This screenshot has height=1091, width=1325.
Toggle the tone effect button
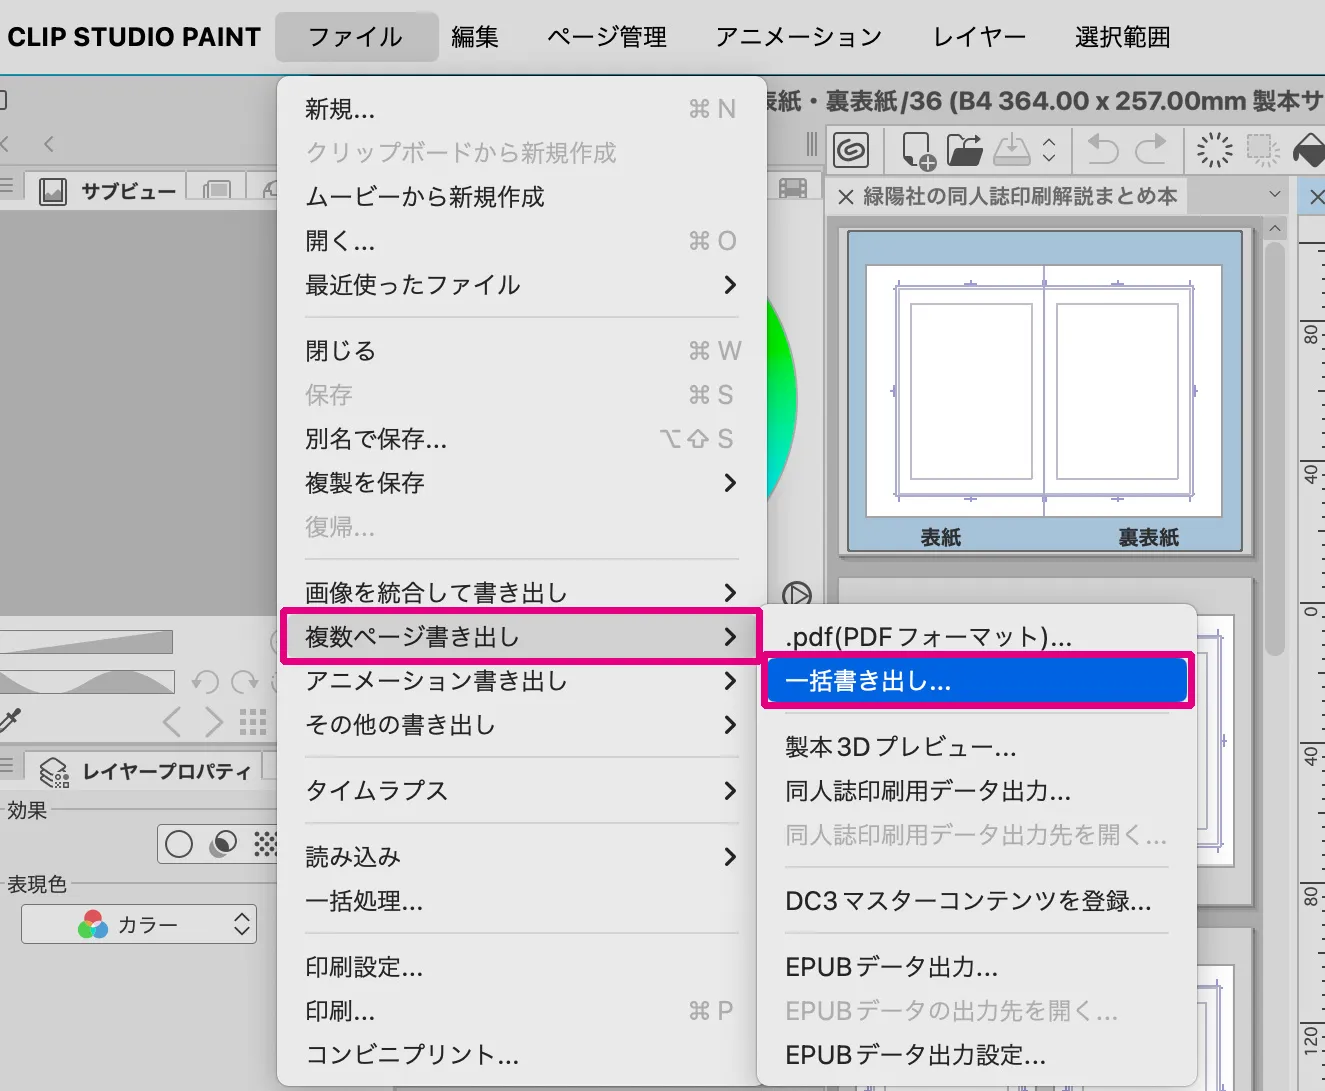pos(223,844)
